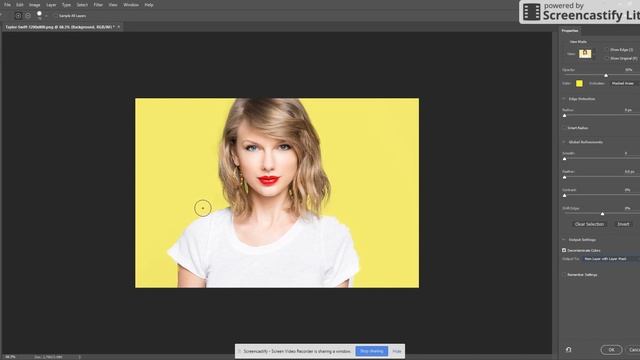Viewport: 640px width, 360px height.
Task: Click the reset workspace icon in the Properties panel
Action: point(569,349)
